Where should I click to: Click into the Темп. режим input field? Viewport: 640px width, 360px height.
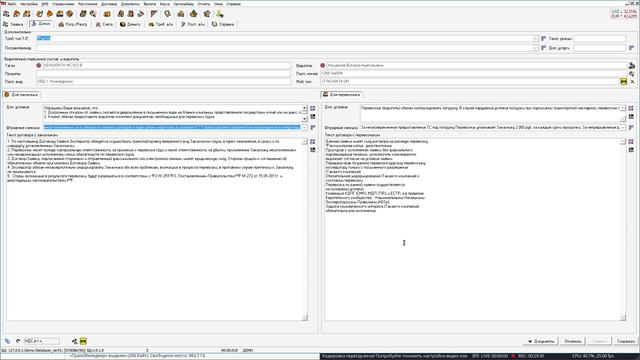tap(600, 38)
